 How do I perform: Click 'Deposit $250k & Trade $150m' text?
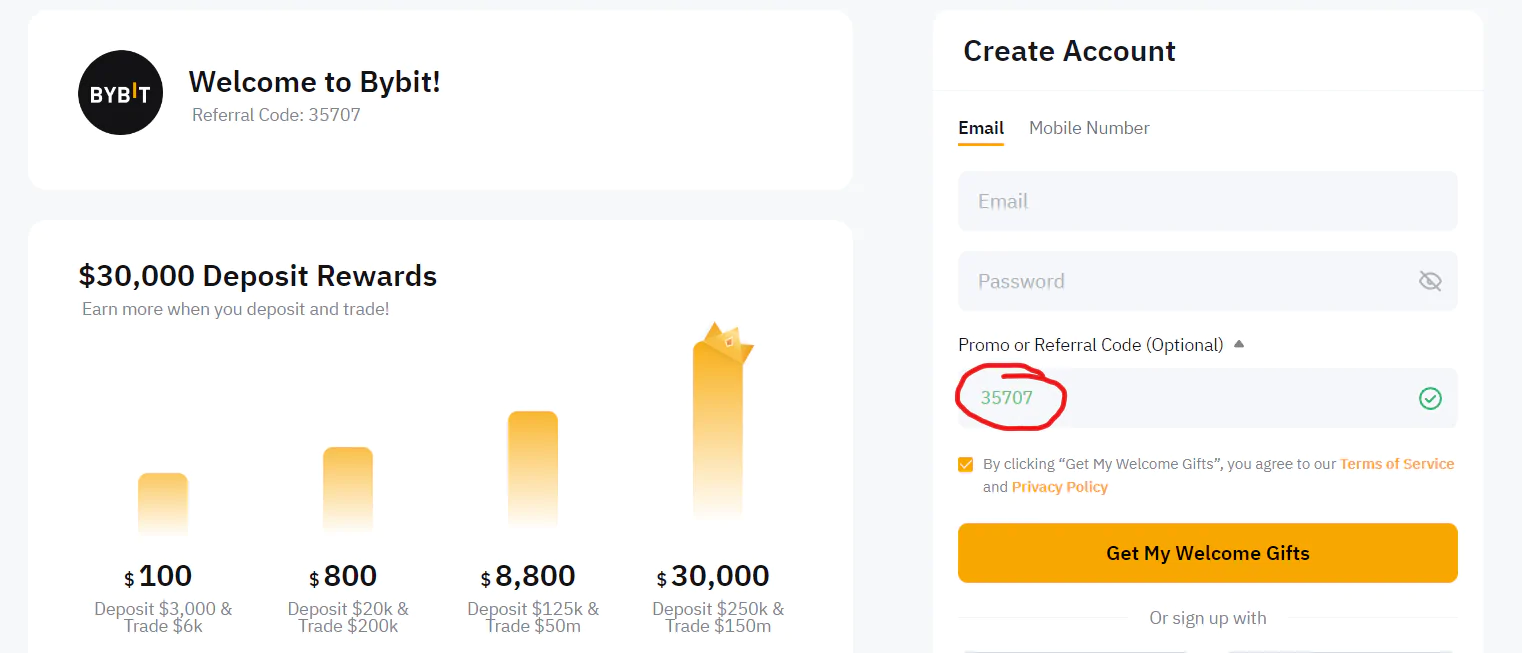718,617
